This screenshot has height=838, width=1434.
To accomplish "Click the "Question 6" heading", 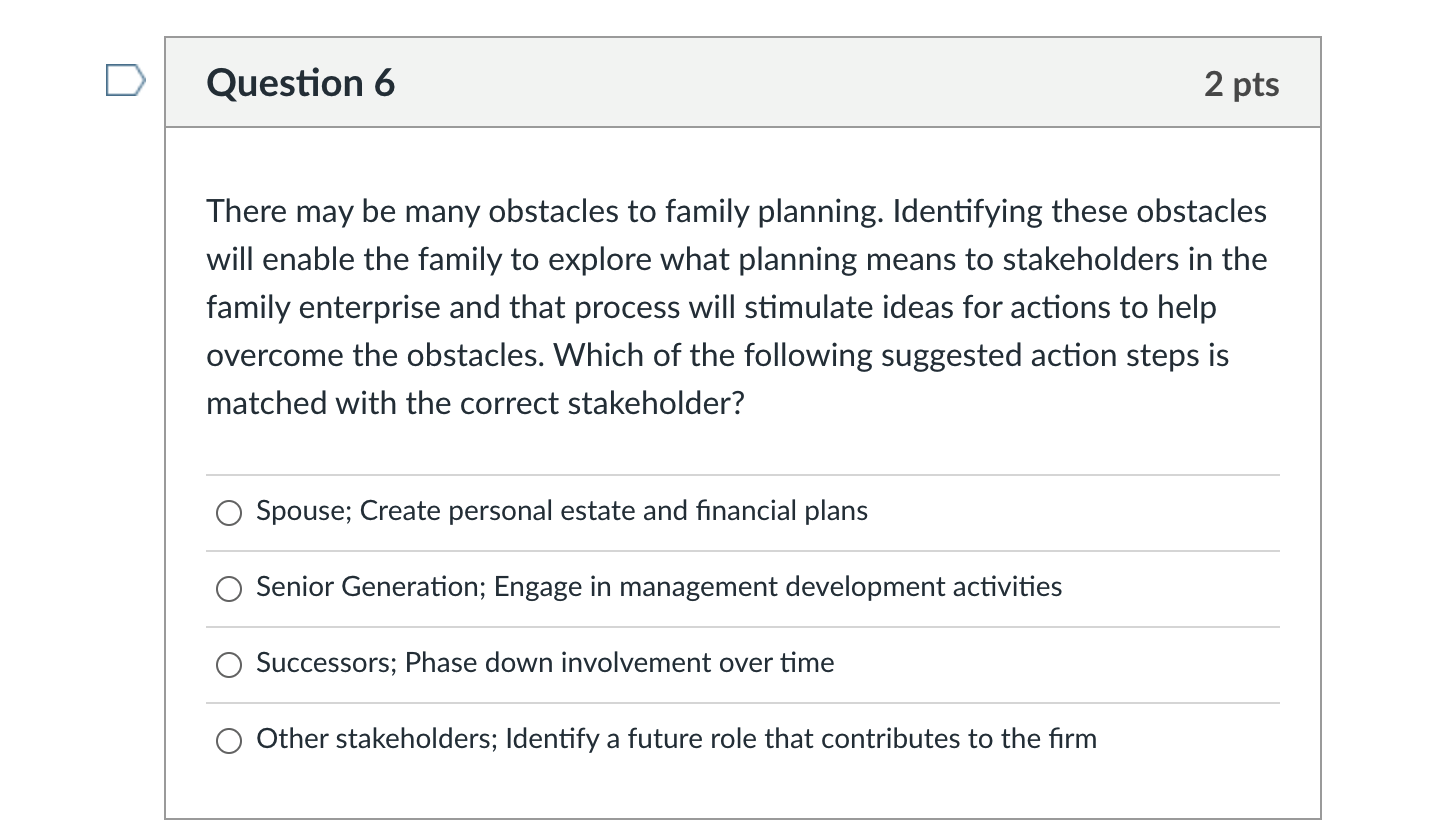I will (300, 83).
